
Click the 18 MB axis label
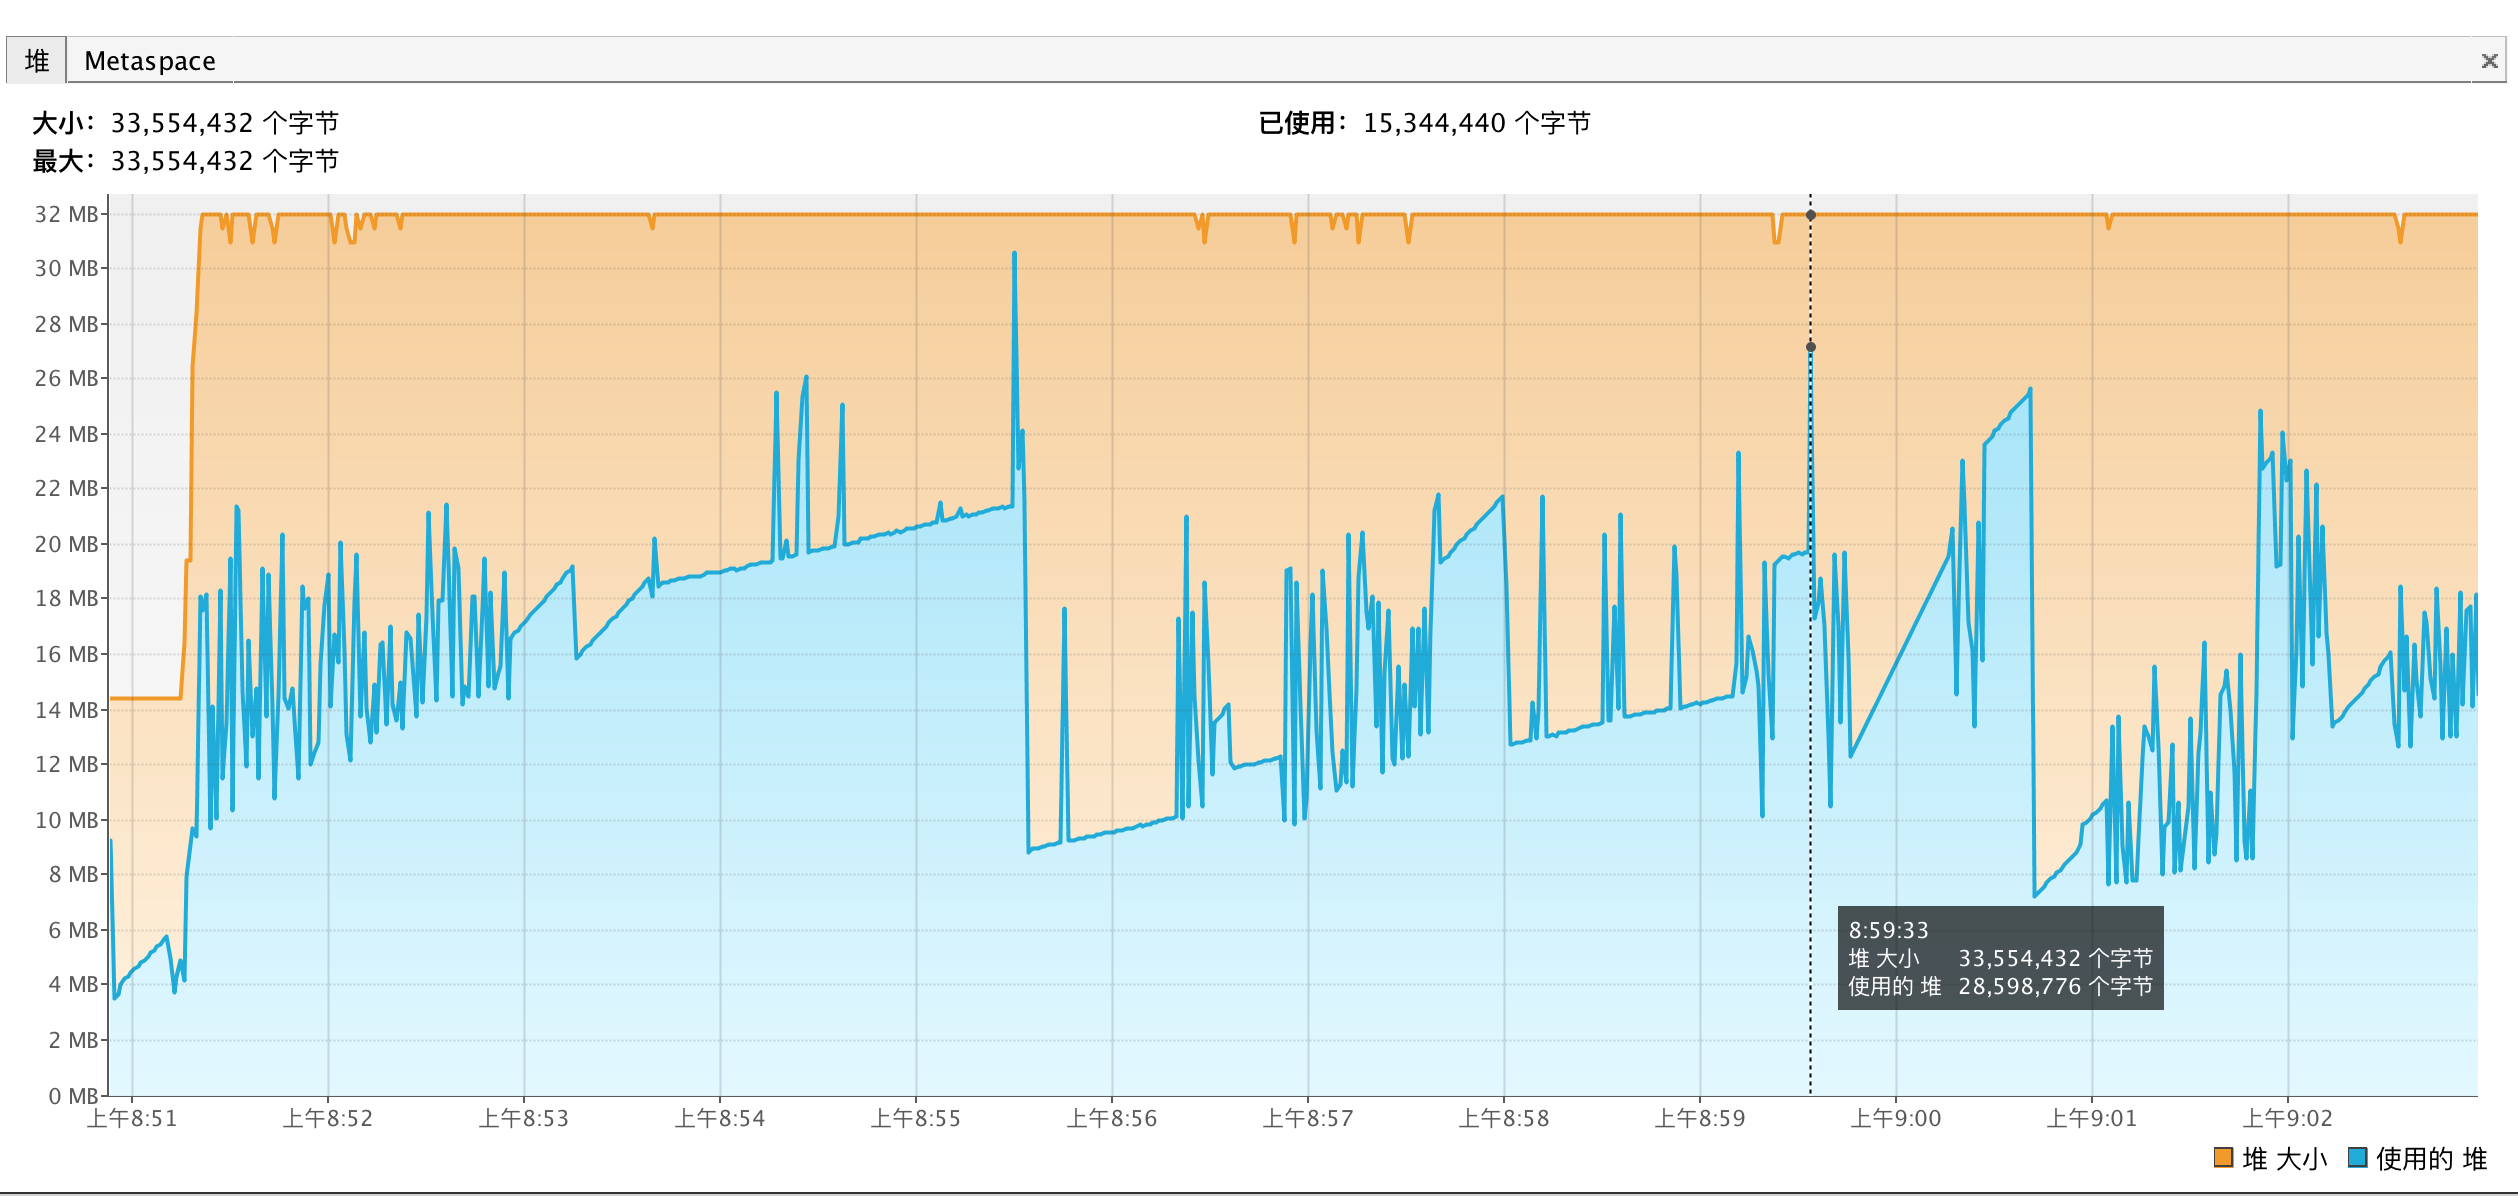coord(67,598)
